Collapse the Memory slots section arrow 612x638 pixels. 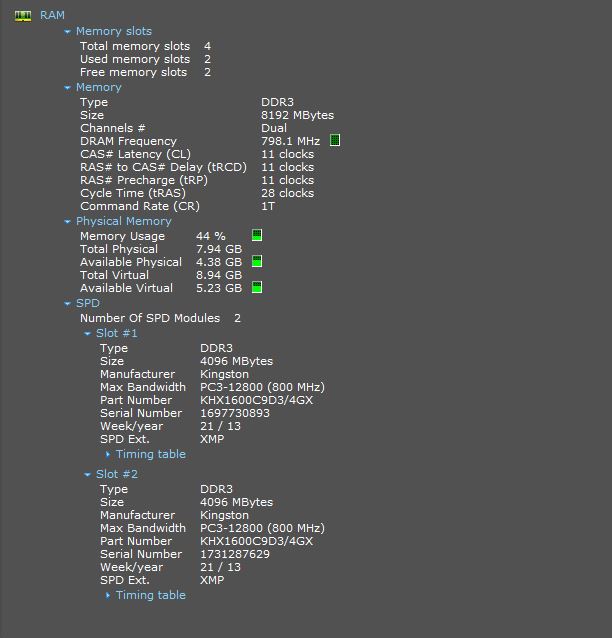(68, 32)
